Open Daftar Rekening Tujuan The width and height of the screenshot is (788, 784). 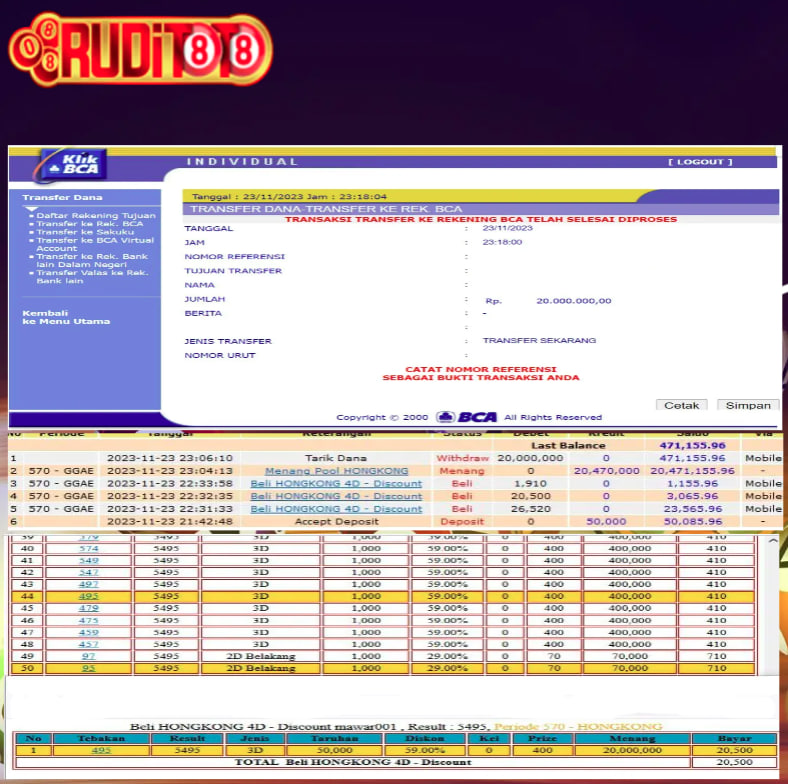tap(95, 216)
